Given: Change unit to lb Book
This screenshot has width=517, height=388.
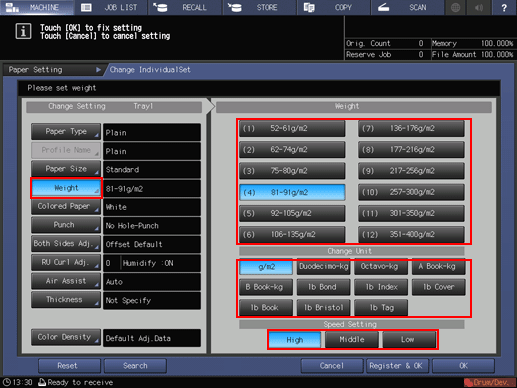Looking at the screenshot, I should coord(266,308).
